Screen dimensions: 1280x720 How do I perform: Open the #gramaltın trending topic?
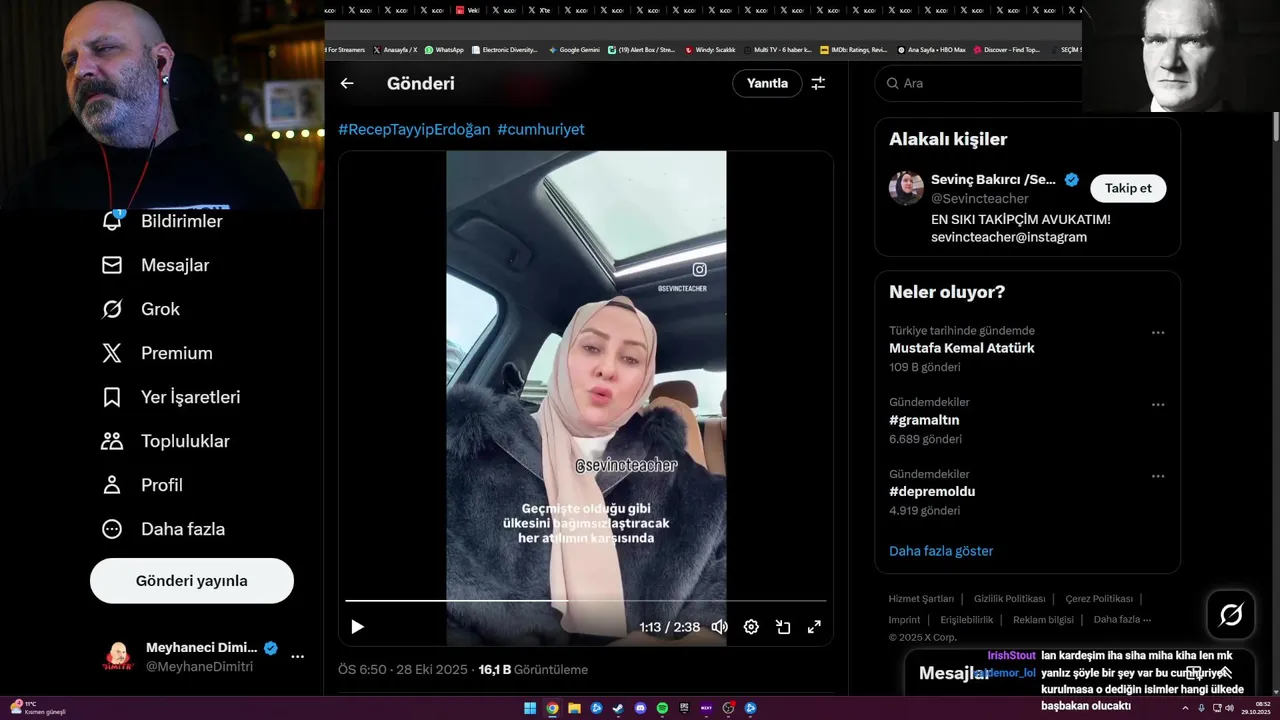click(925, 420)
